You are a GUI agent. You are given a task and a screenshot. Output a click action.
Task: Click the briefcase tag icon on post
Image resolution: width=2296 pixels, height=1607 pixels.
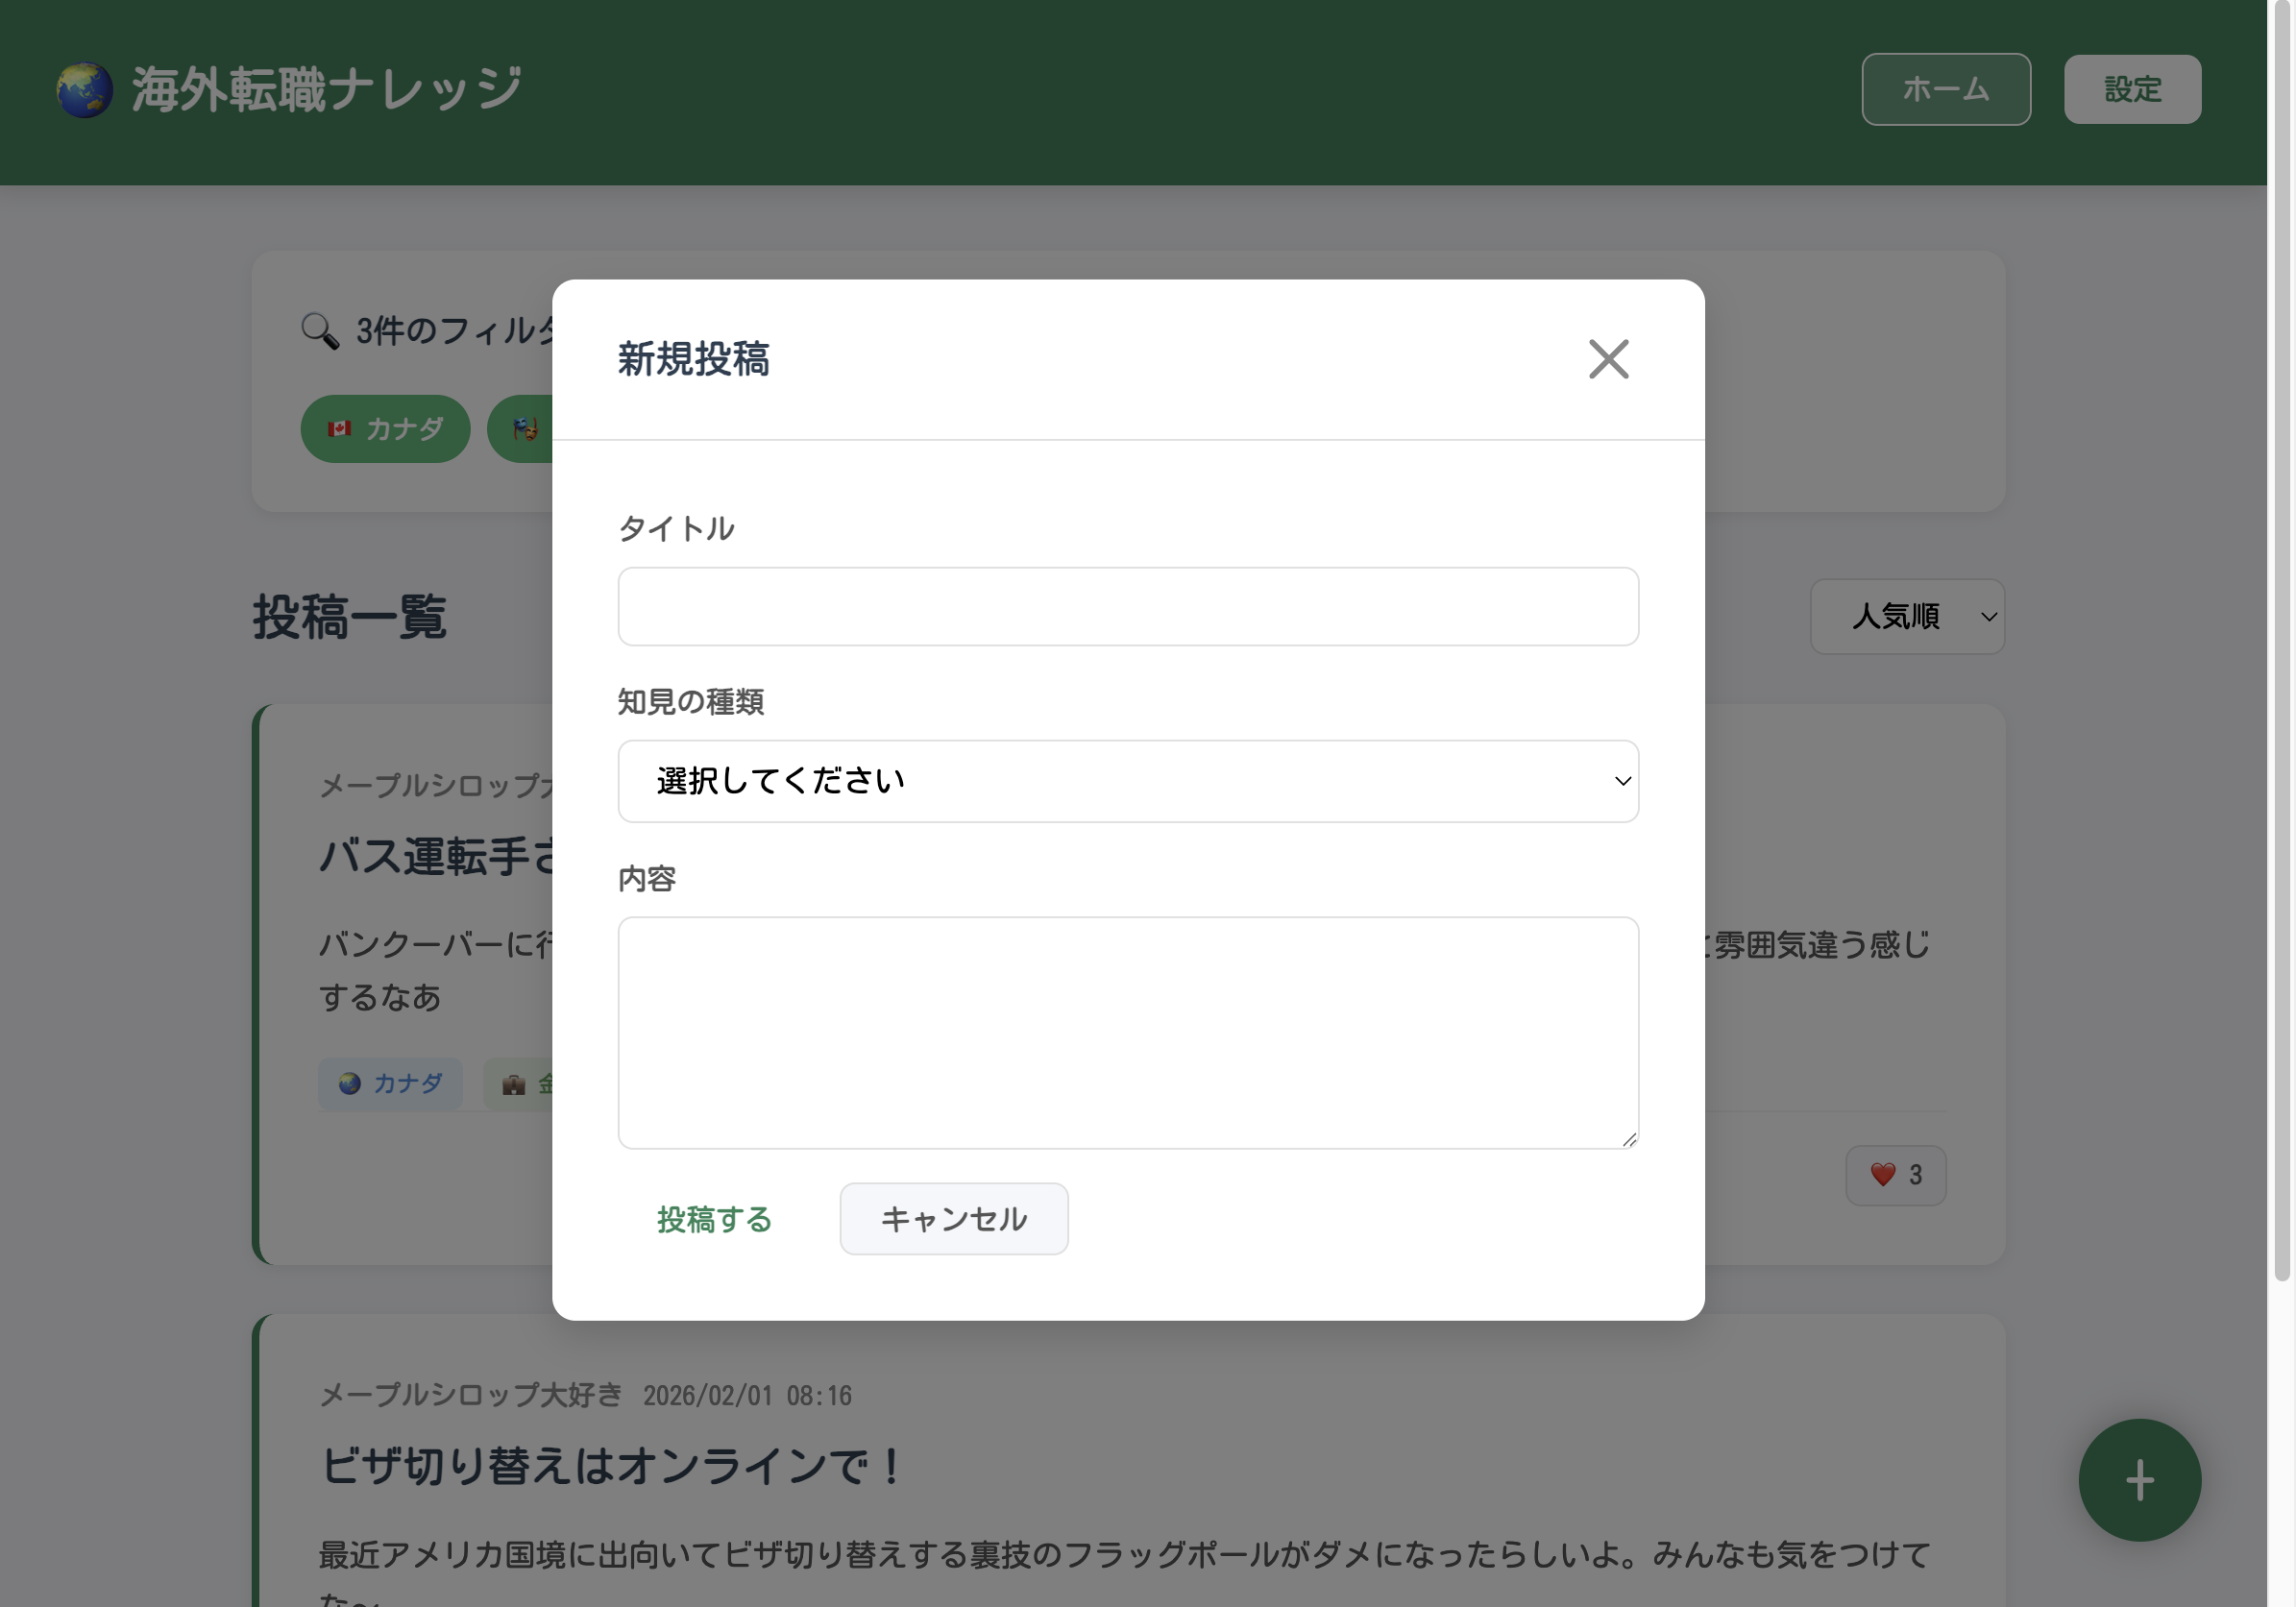514,1084
